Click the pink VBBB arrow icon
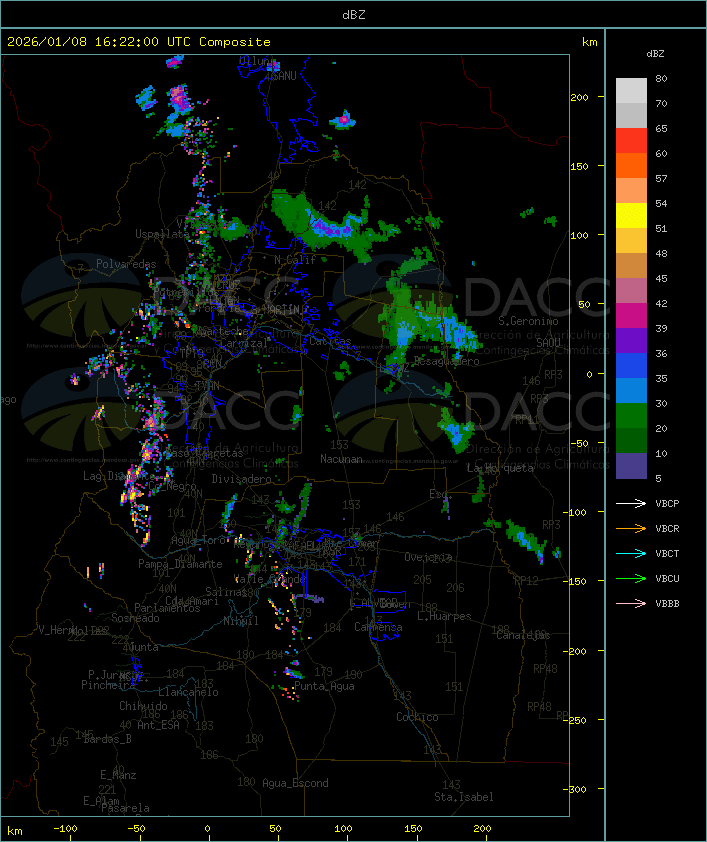707x842 pixels. [631, 603]
